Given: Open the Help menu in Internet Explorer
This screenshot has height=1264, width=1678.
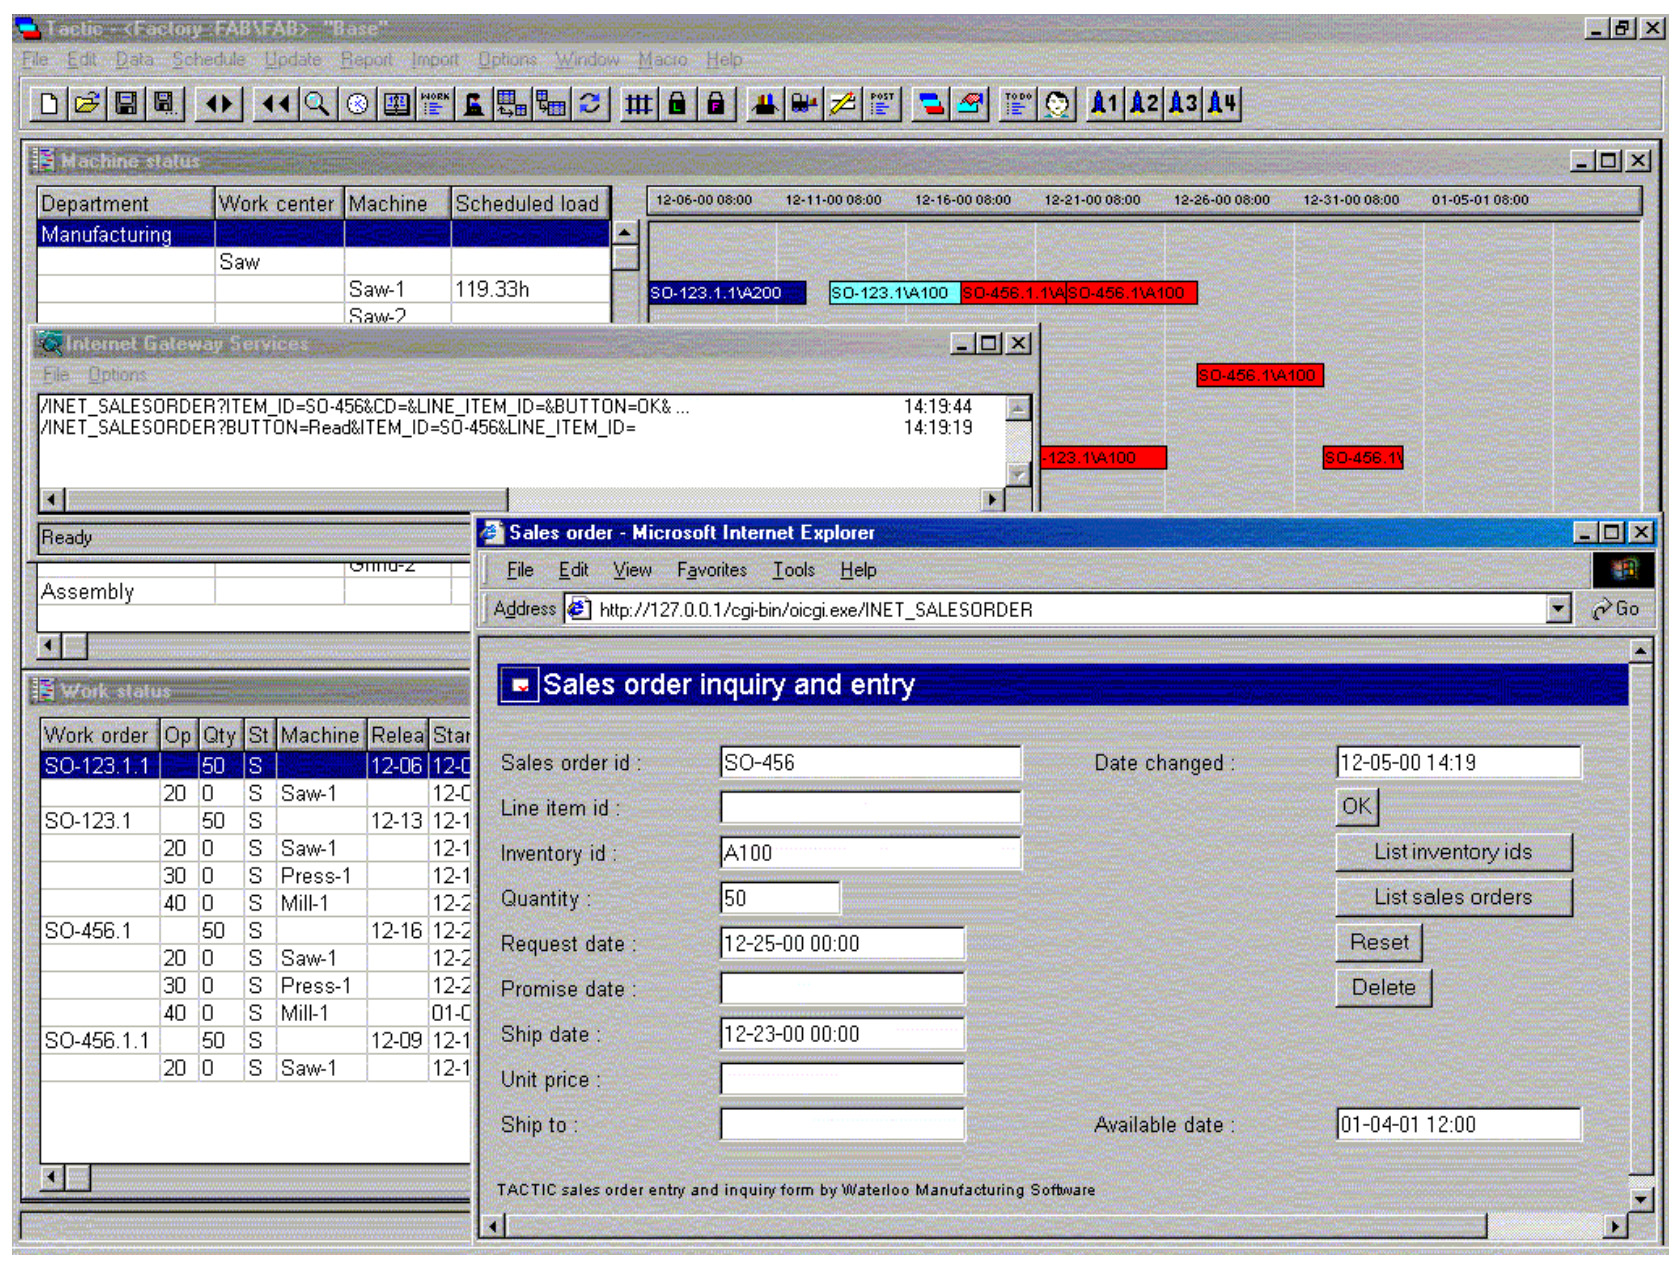Looking at the screenshot, I should [x=858, y=570].
